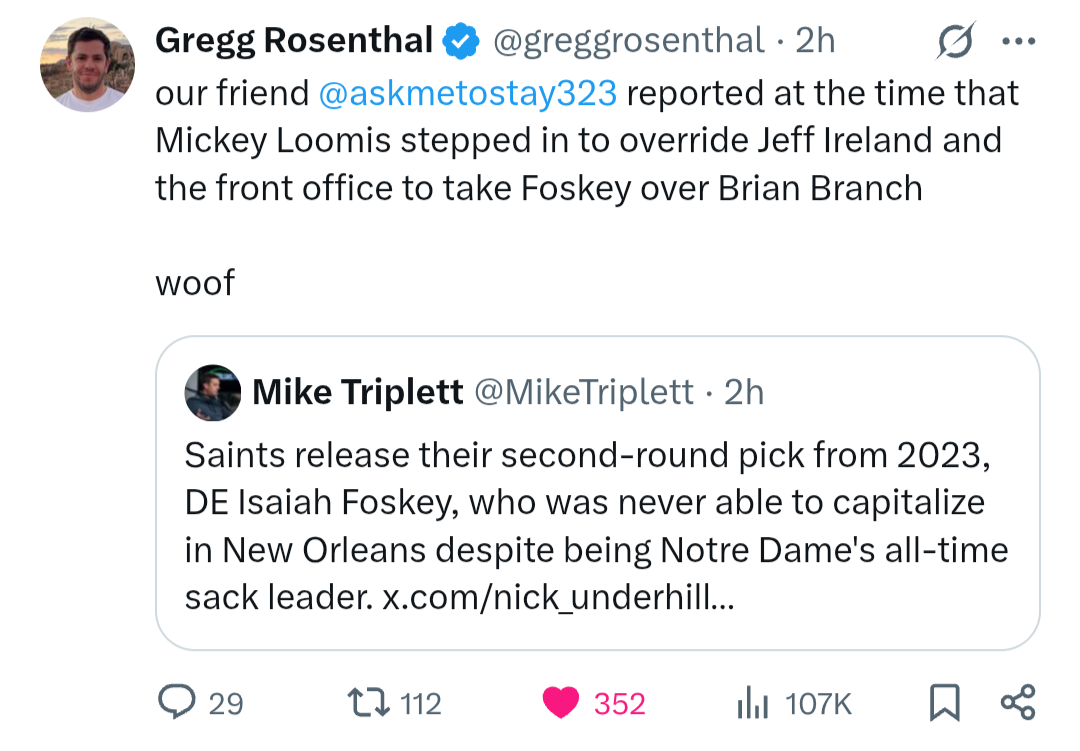Open Gregg Rosenthal's profile picture
This screenshot has width=1080, height=751.
coord(87,64)
